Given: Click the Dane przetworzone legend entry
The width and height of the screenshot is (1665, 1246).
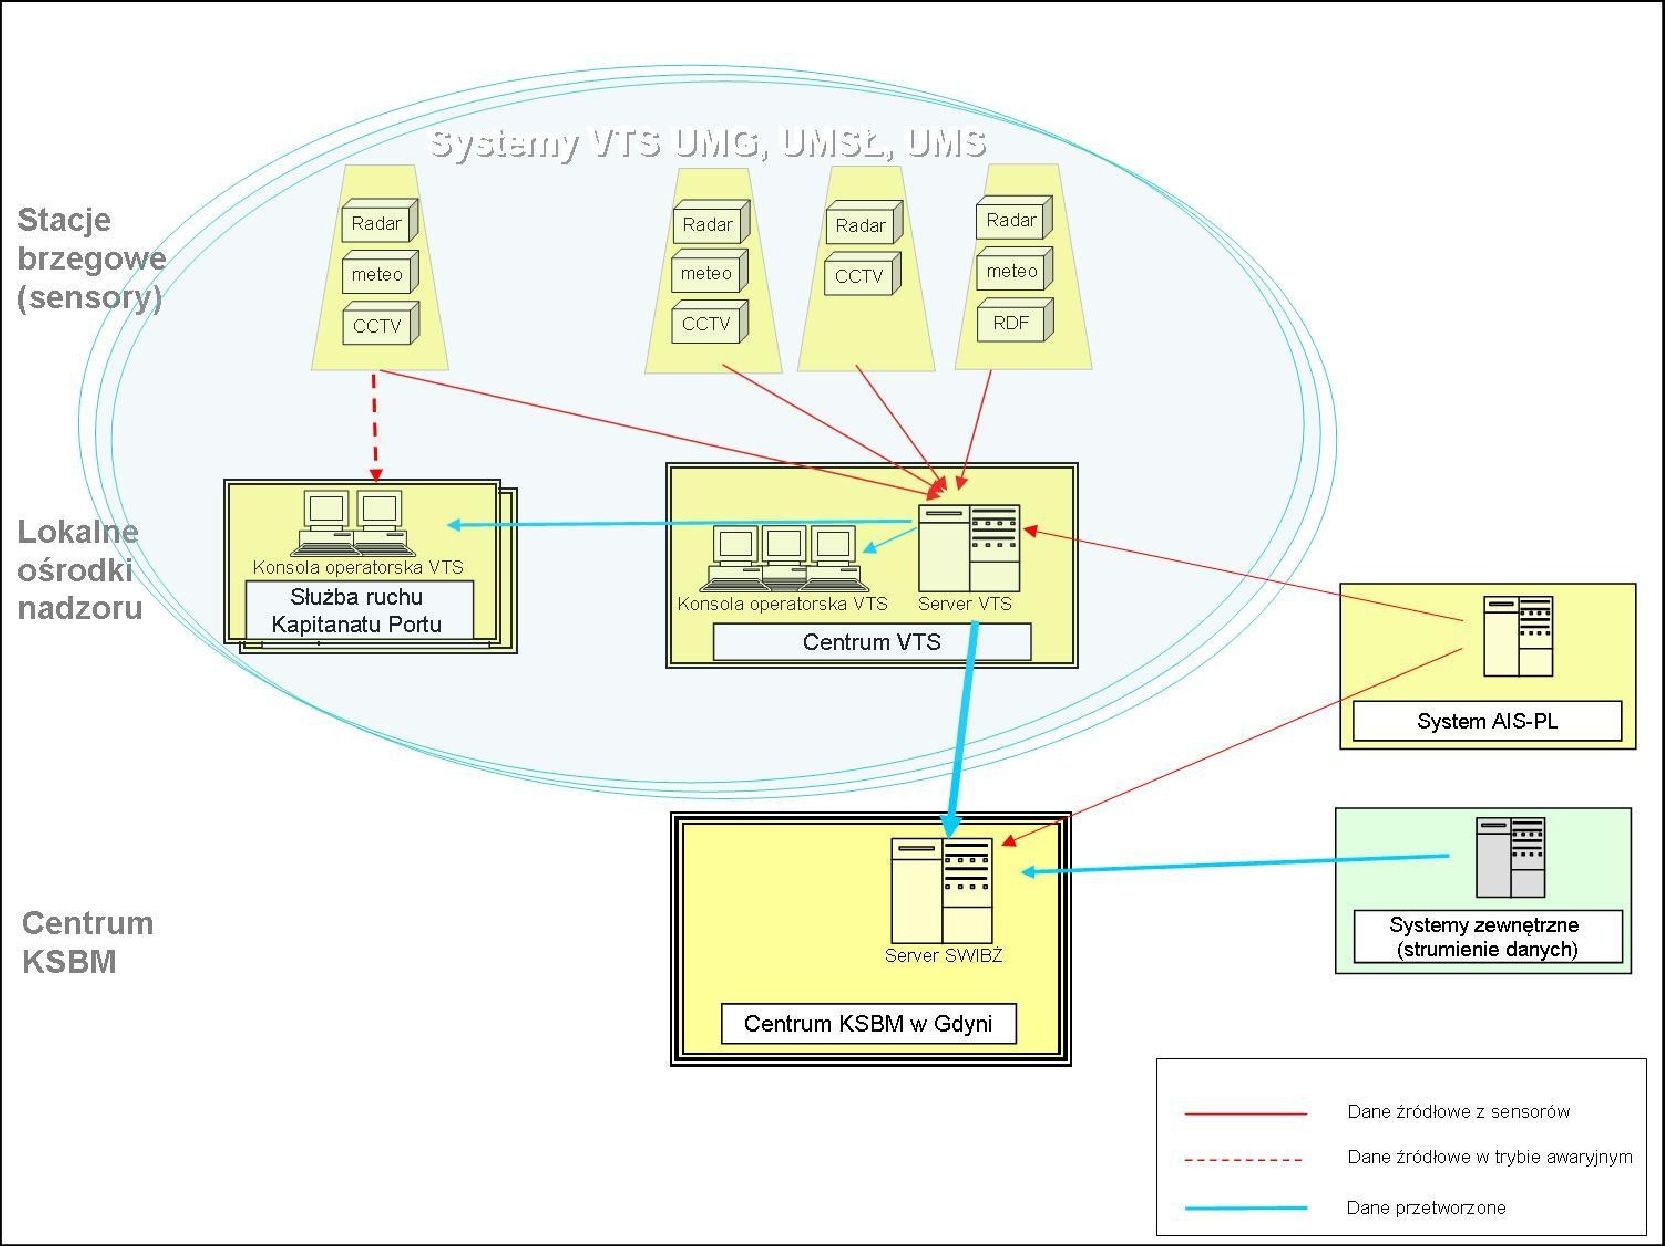Looking at the screenshot, I should tap(1426, 1207).
